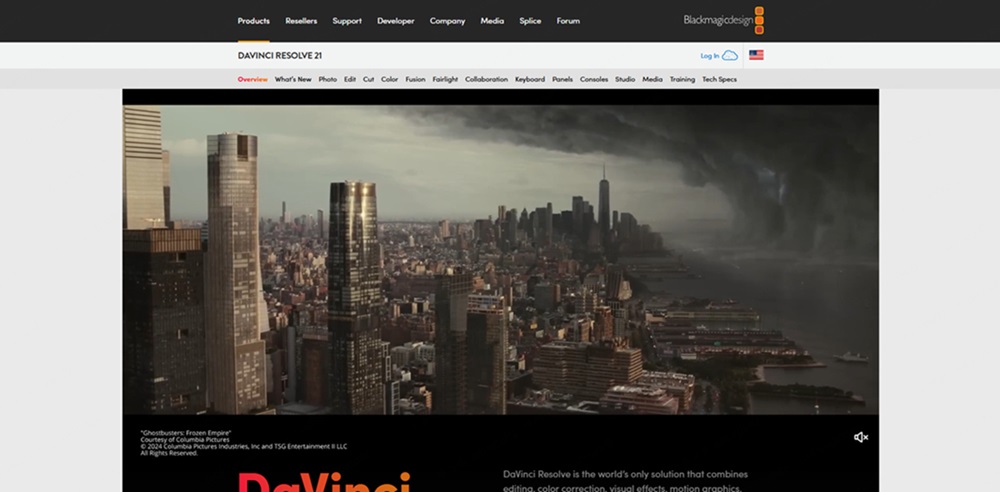
Task: Open the Developer menu
Action: pos(395,21)
